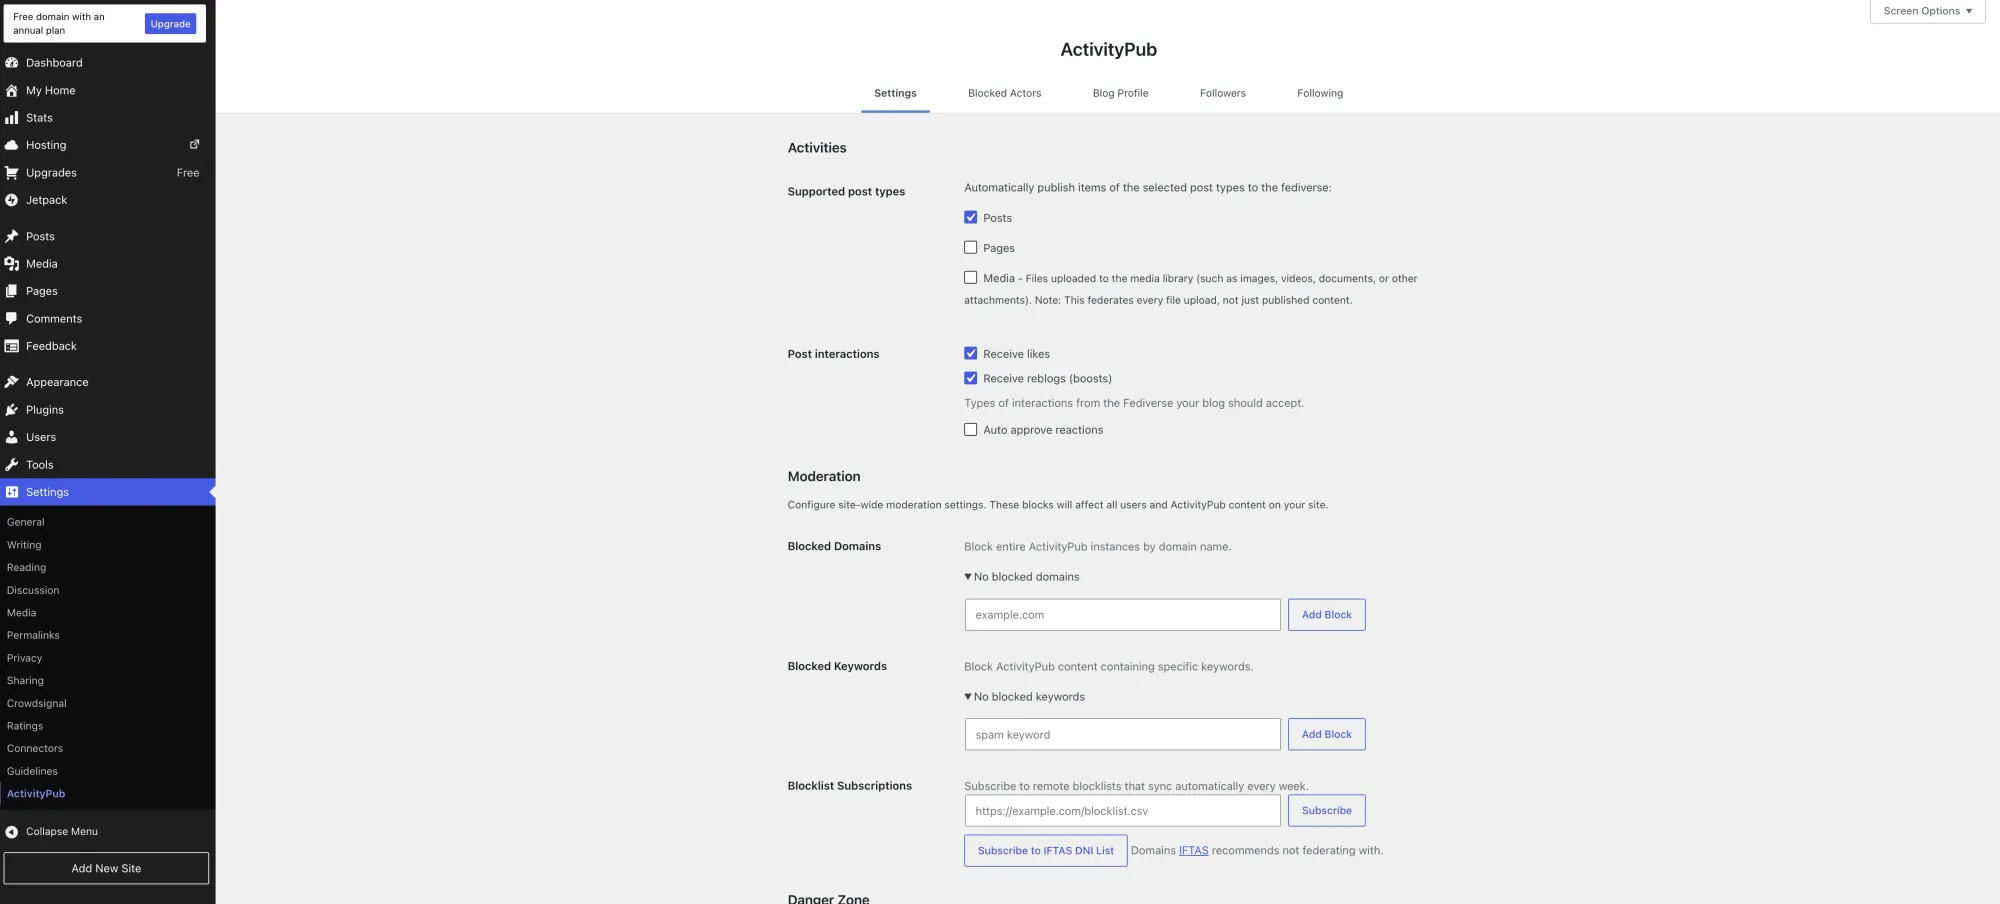Click the Upgrades cart icon
The height and width of the screenshot is (904, 2000).
[12, 173]
